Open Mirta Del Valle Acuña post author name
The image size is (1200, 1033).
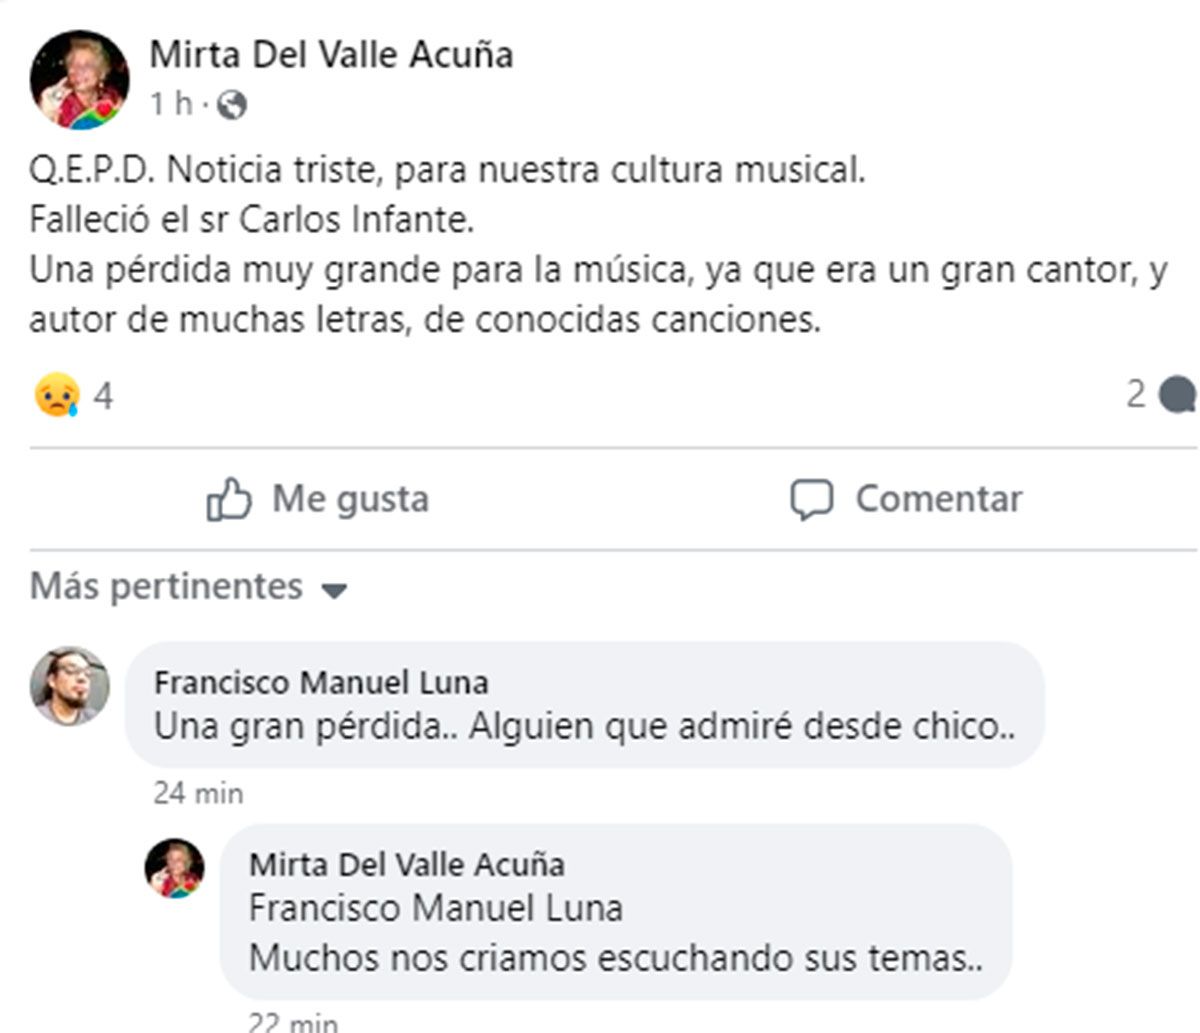(331, 54)
